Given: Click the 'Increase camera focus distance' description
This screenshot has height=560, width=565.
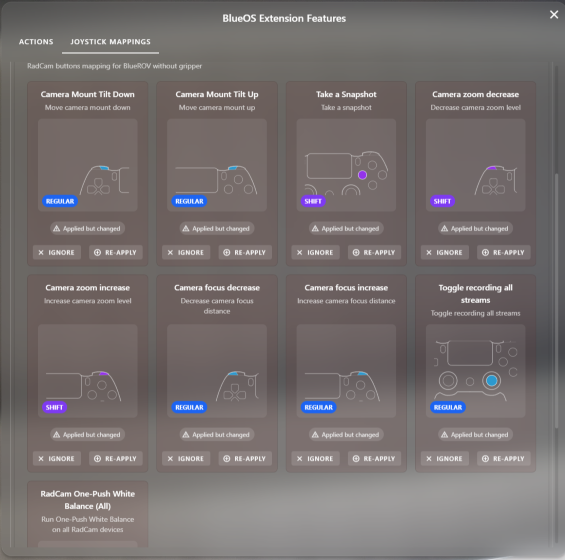Looking at the screenshot, I should pos(346,301).
